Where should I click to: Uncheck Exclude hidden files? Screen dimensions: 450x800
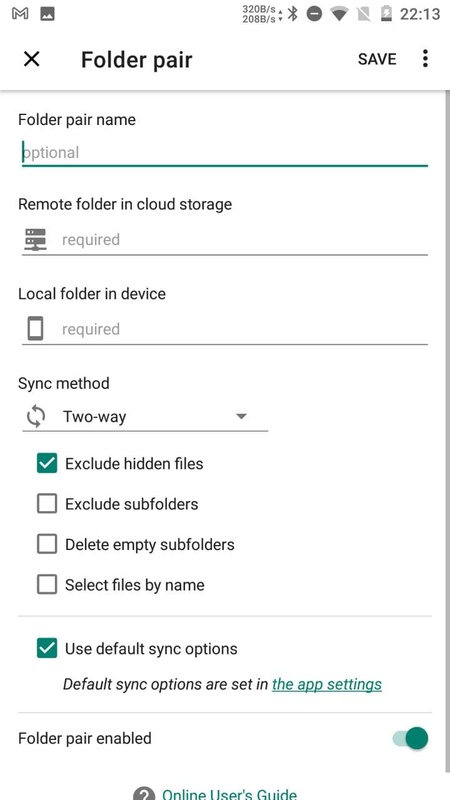[x=47, y=463]
